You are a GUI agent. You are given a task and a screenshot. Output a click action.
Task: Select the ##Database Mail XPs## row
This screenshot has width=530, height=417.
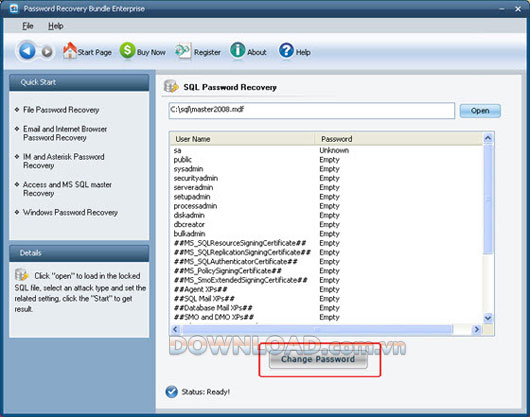pyautogui.click(x=326, y=308)
